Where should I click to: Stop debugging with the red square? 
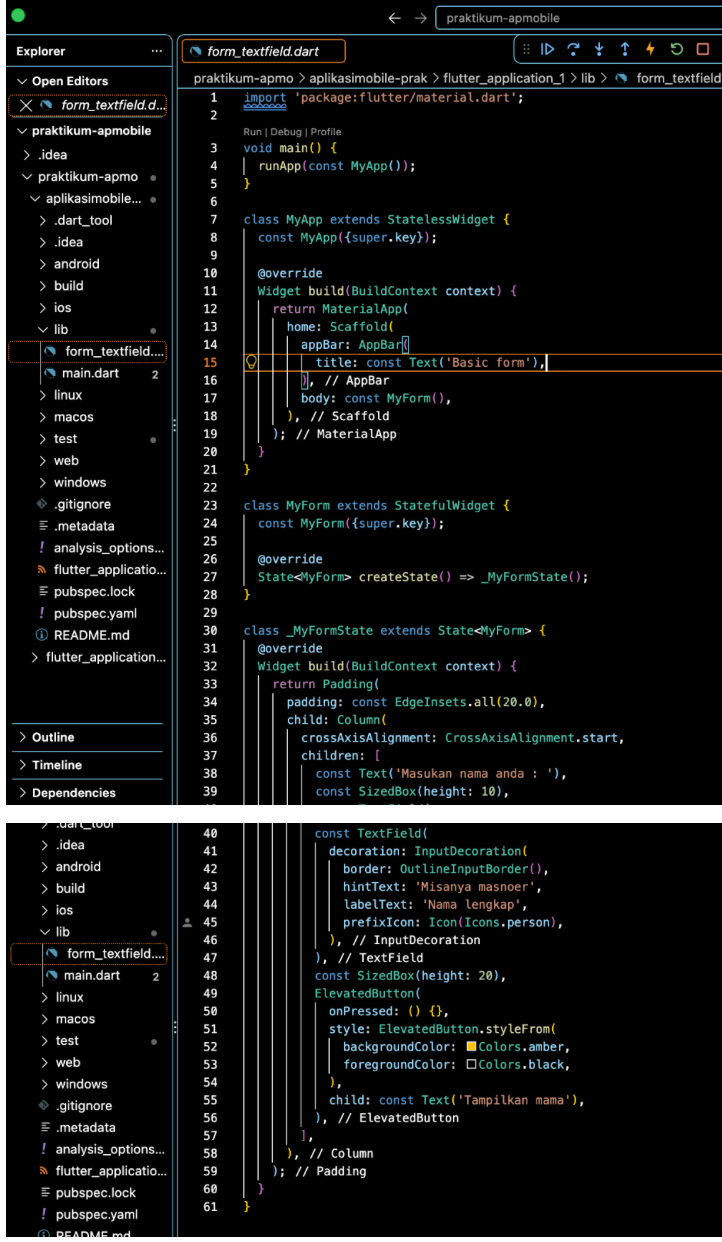(702, 49)
